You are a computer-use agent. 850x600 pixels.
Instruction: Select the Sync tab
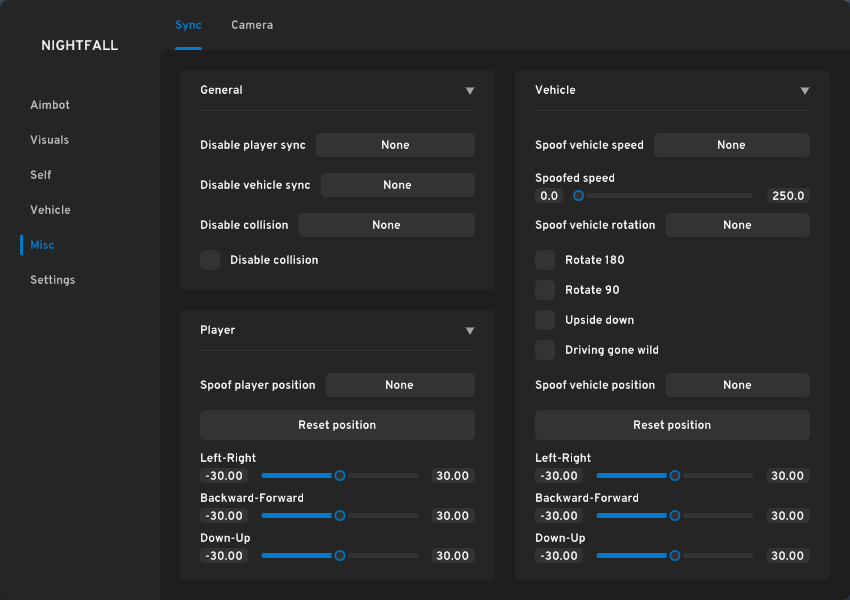coord(188,25)
